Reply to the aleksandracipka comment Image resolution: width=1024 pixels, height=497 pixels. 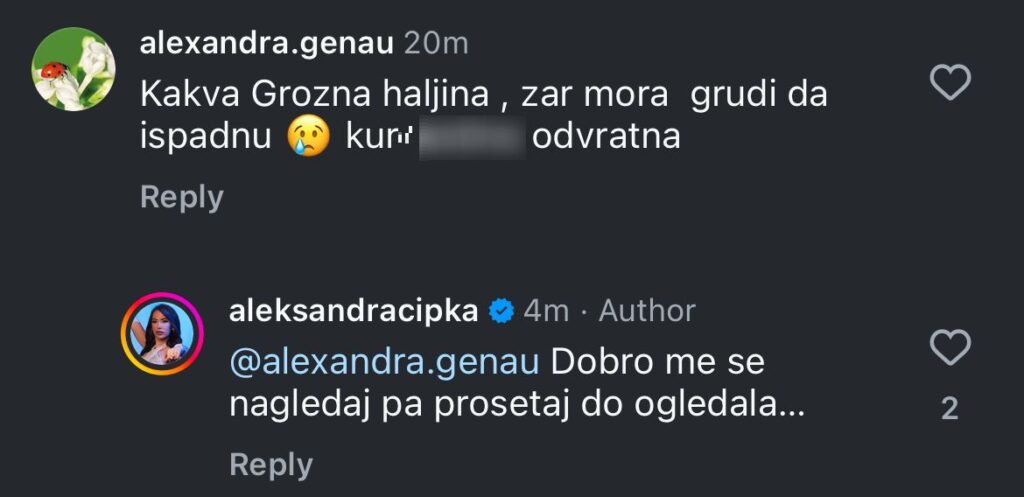271,464
